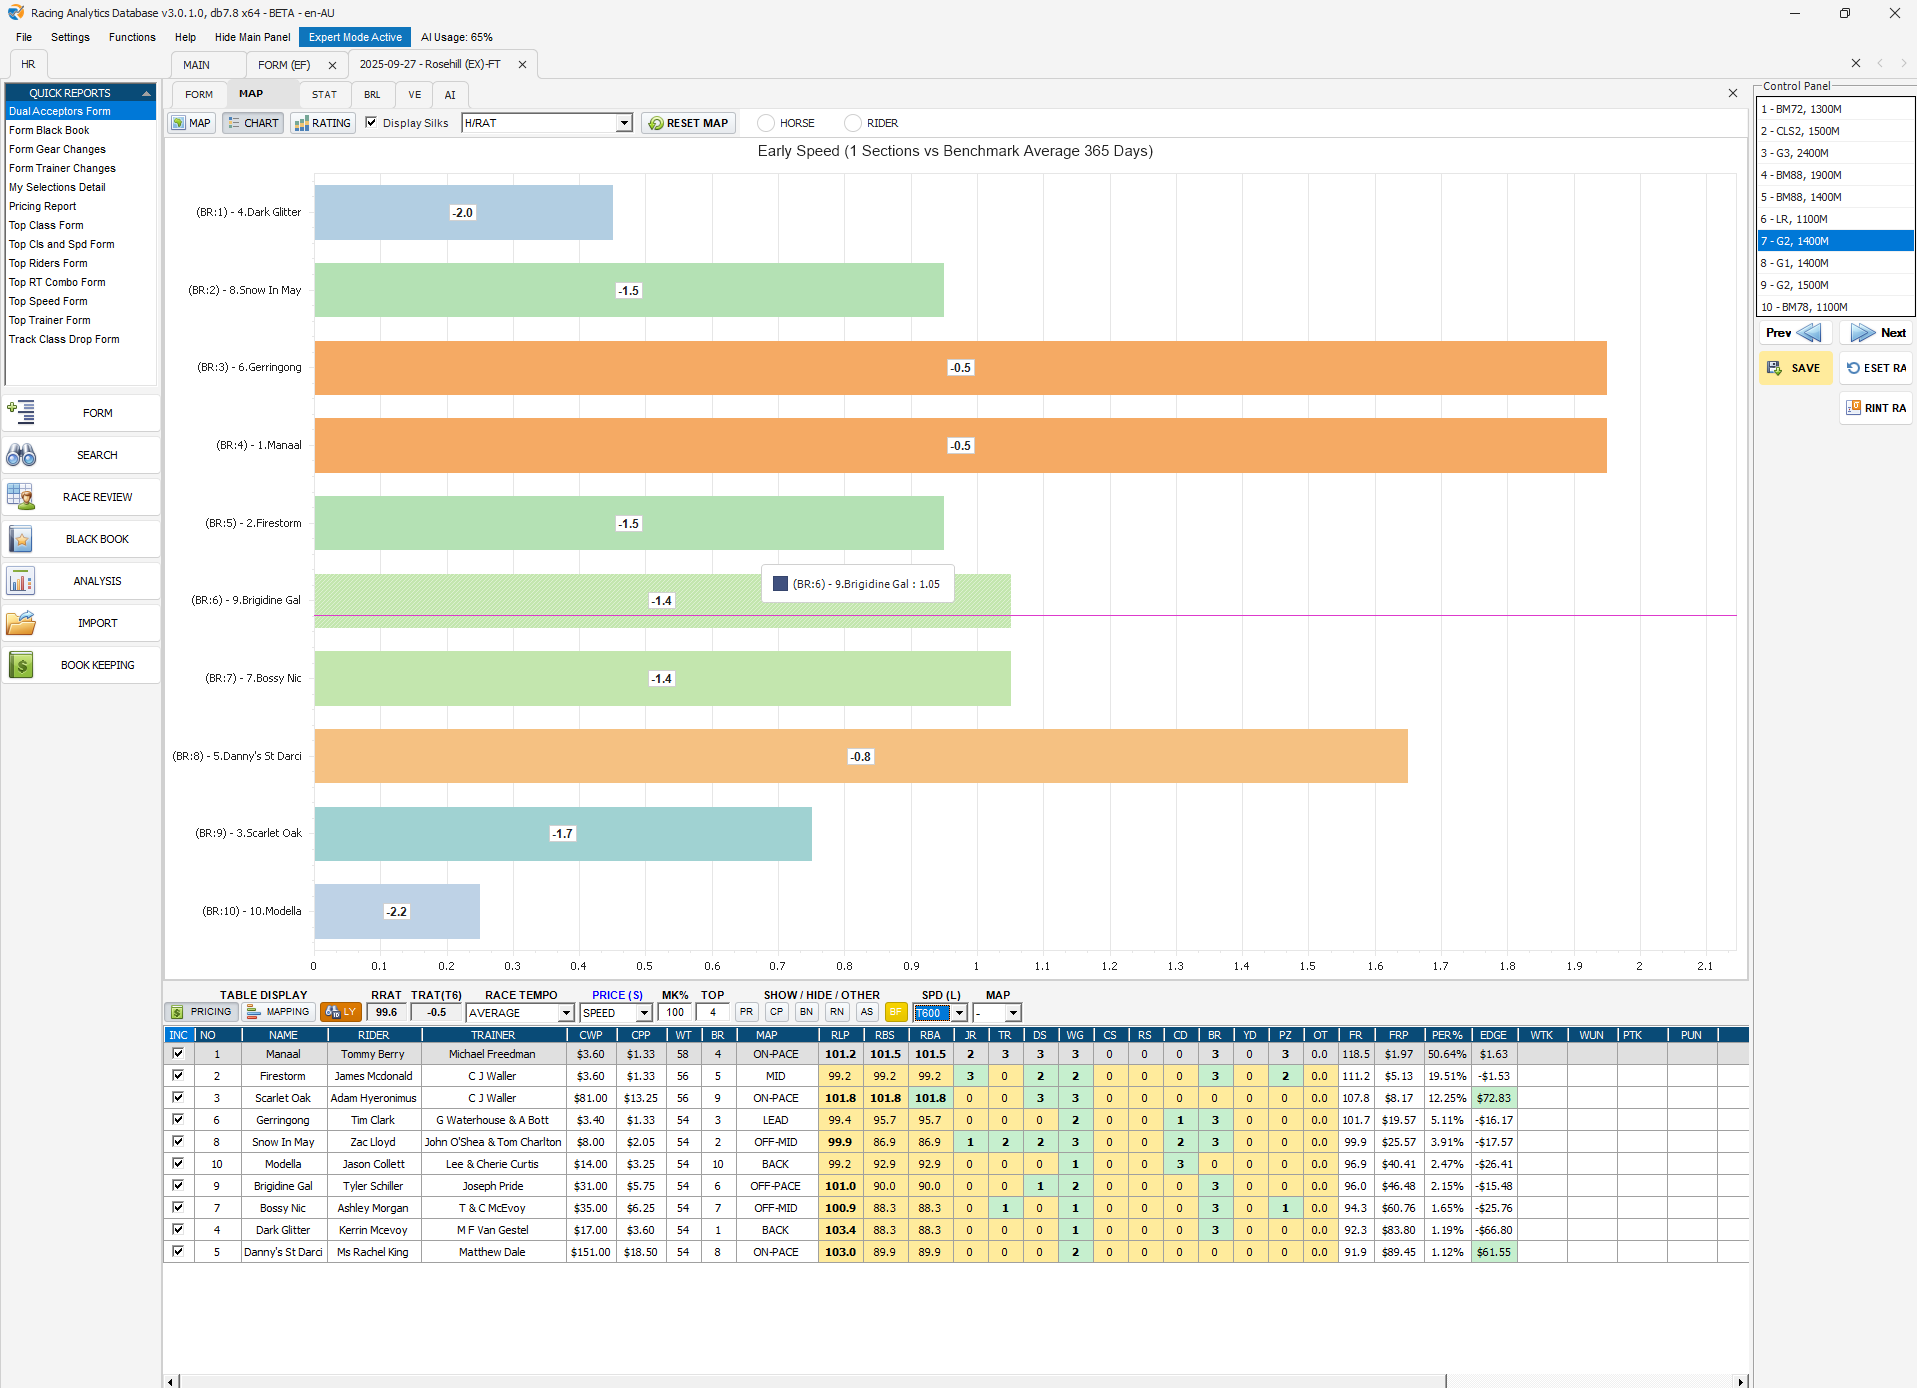
Task: Select race 8 - G1, 1400M in list
Action: point(1835,263)
